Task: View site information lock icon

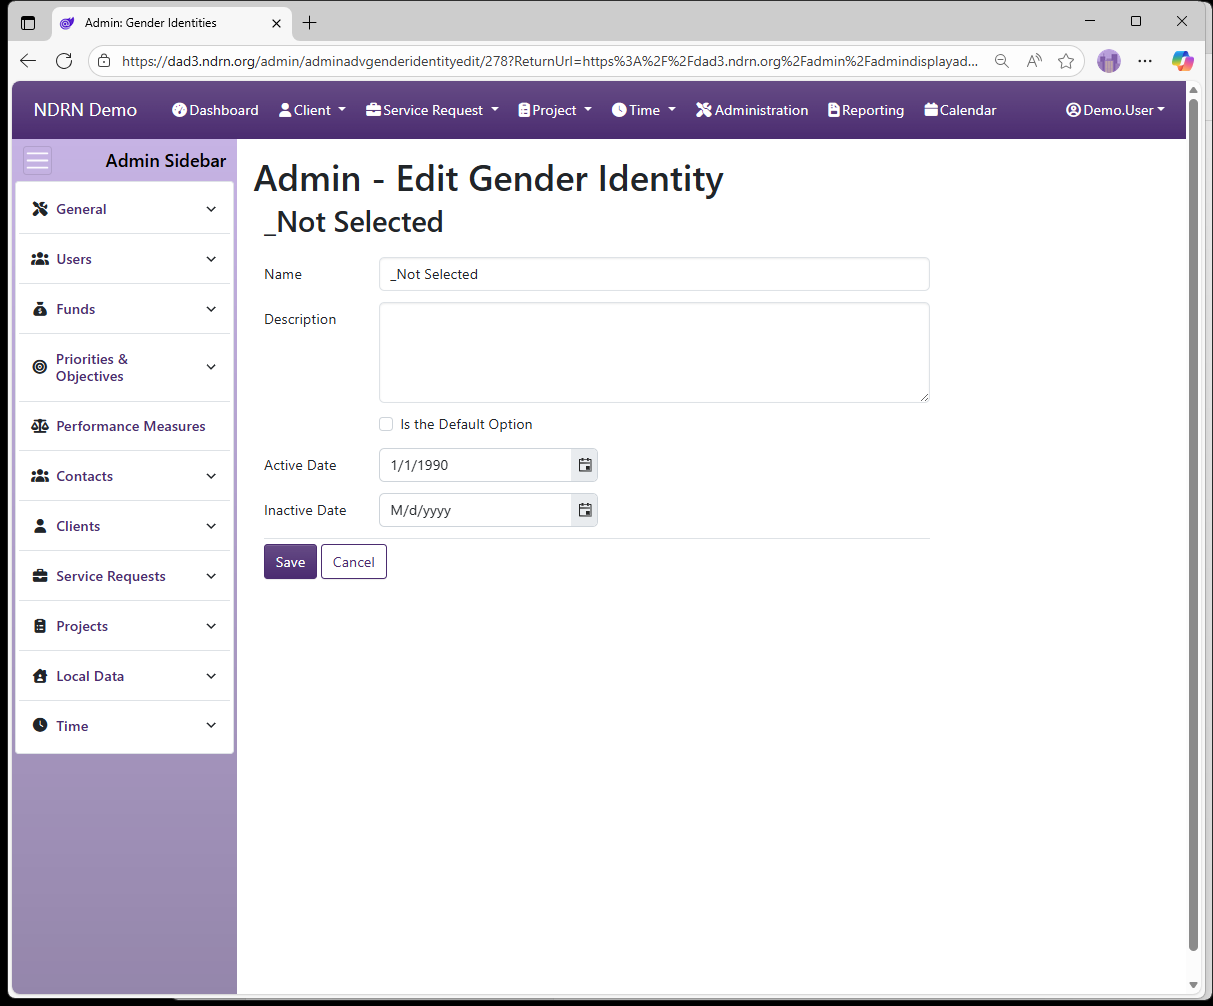Action: [104, 61]
